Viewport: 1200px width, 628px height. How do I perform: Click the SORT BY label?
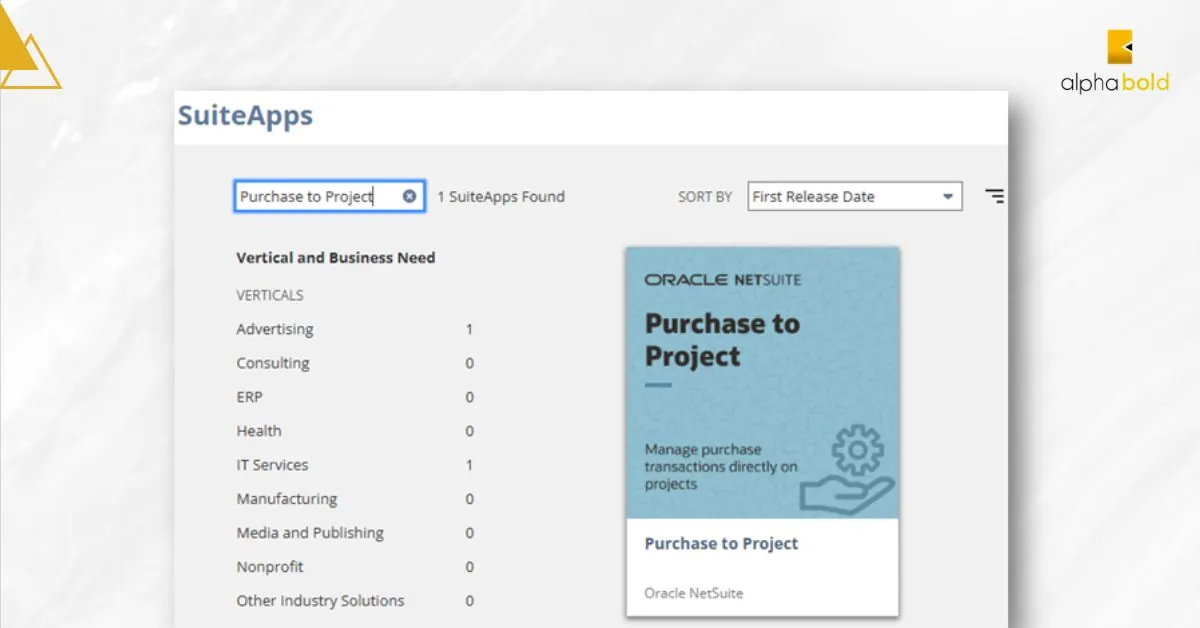tap(705, 197)
